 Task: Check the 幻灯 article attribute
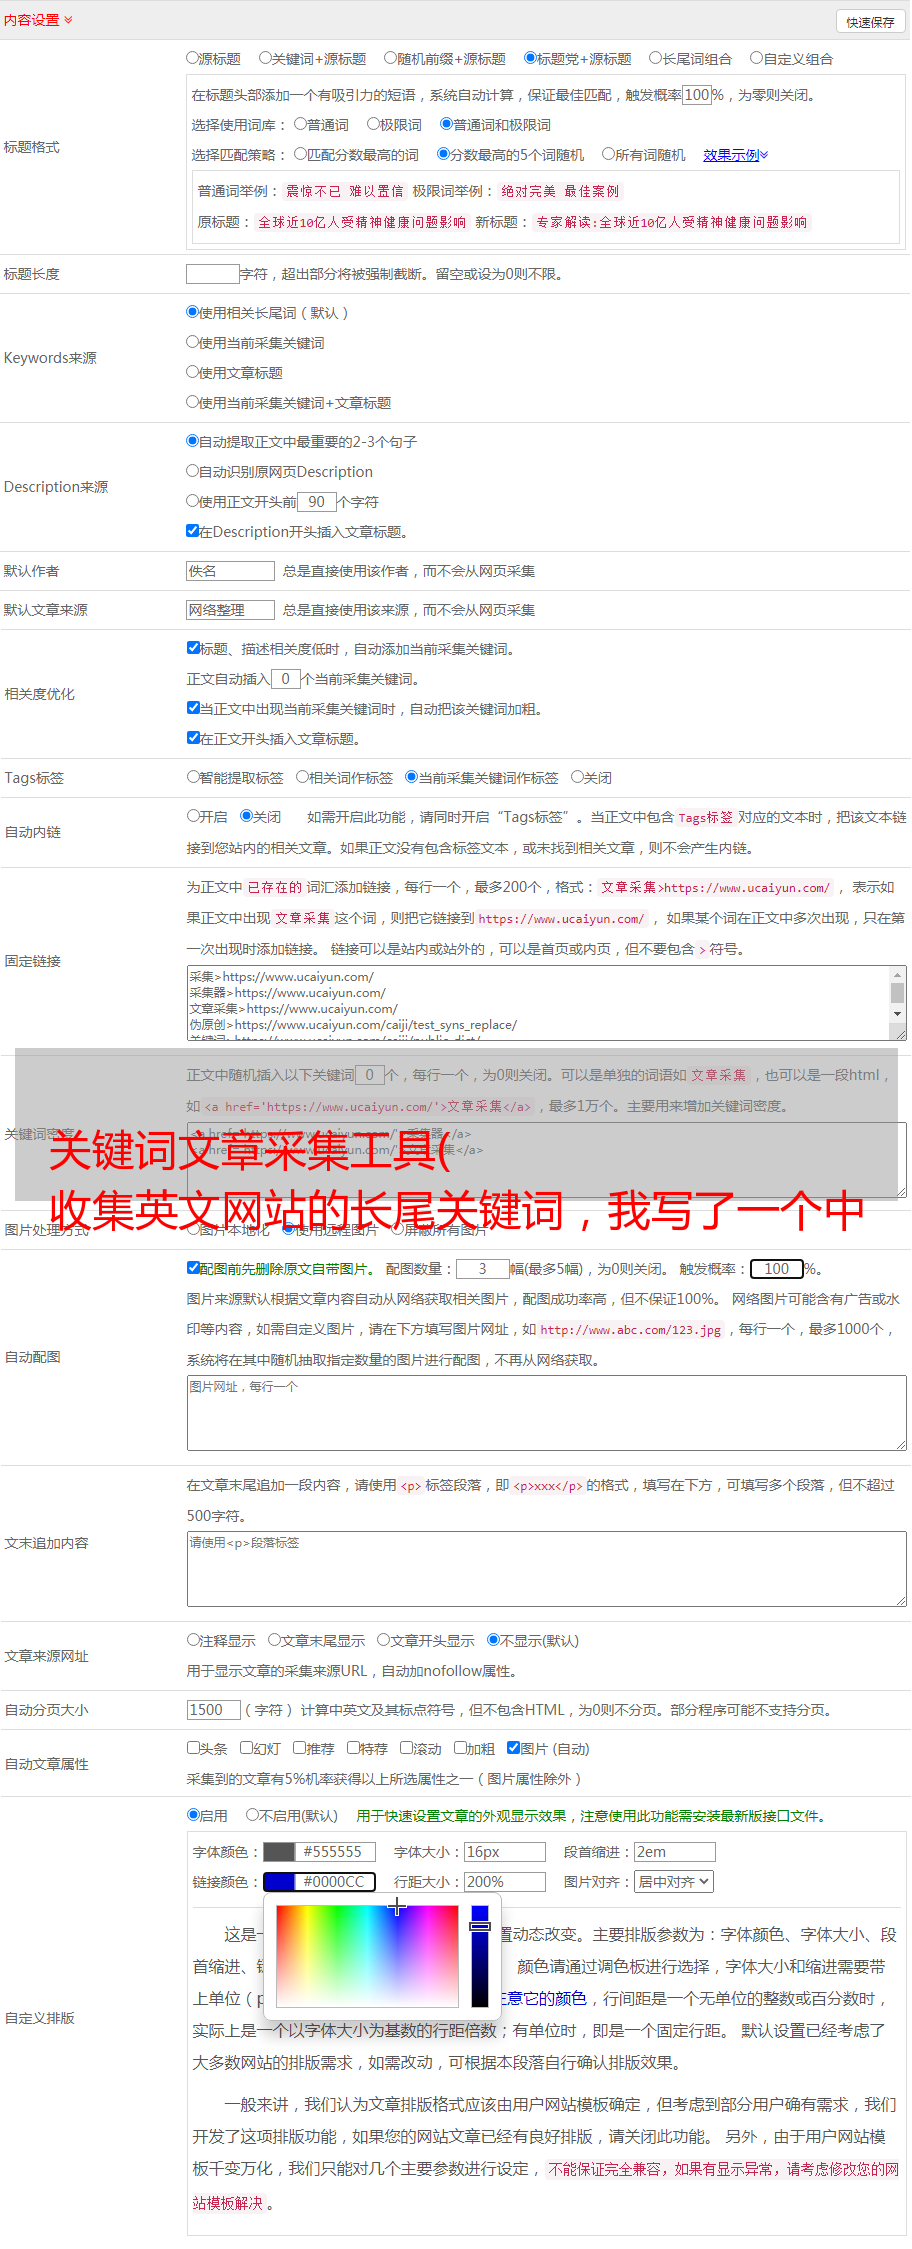click(246, 1748)
